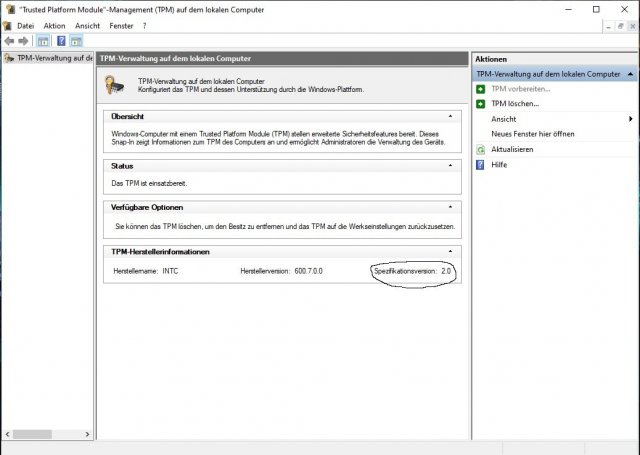Toggle the console tree pane toolbar icon
Image resolution: width=640 pixels, height=455 pixels.
click(43, 41)
